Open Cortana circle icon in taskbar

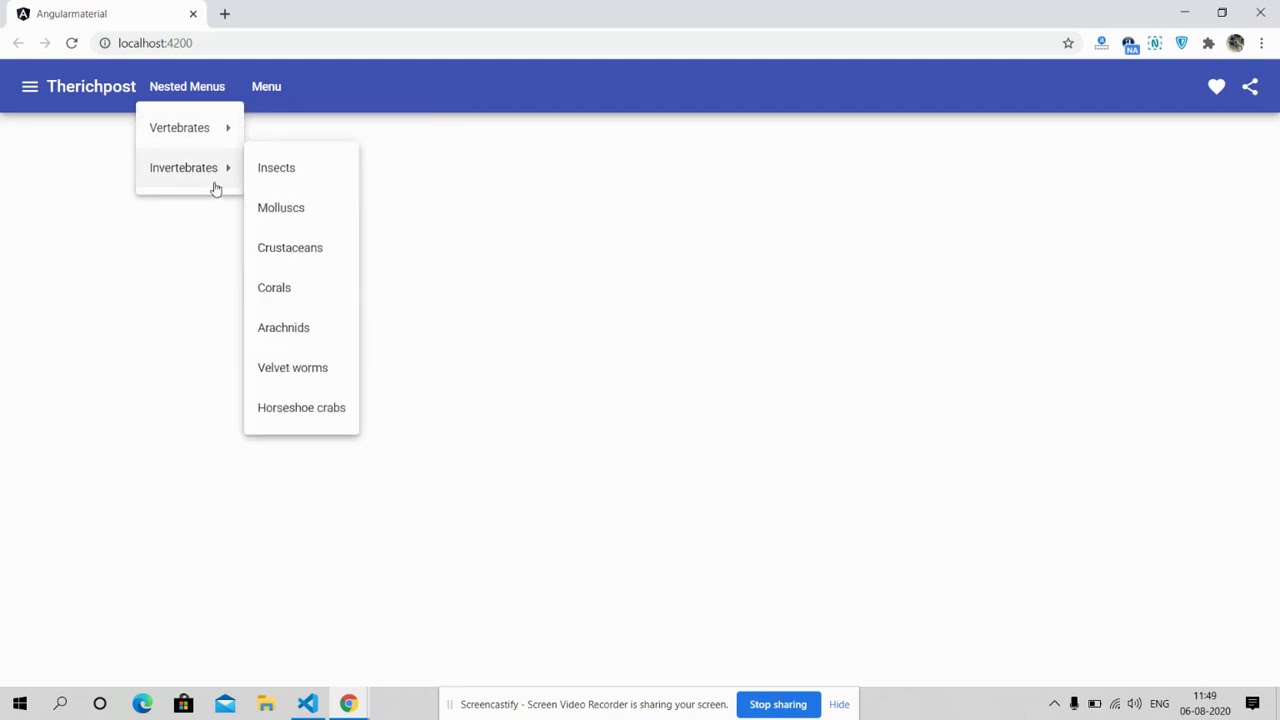pyautogui.click(x=100, y=704)
